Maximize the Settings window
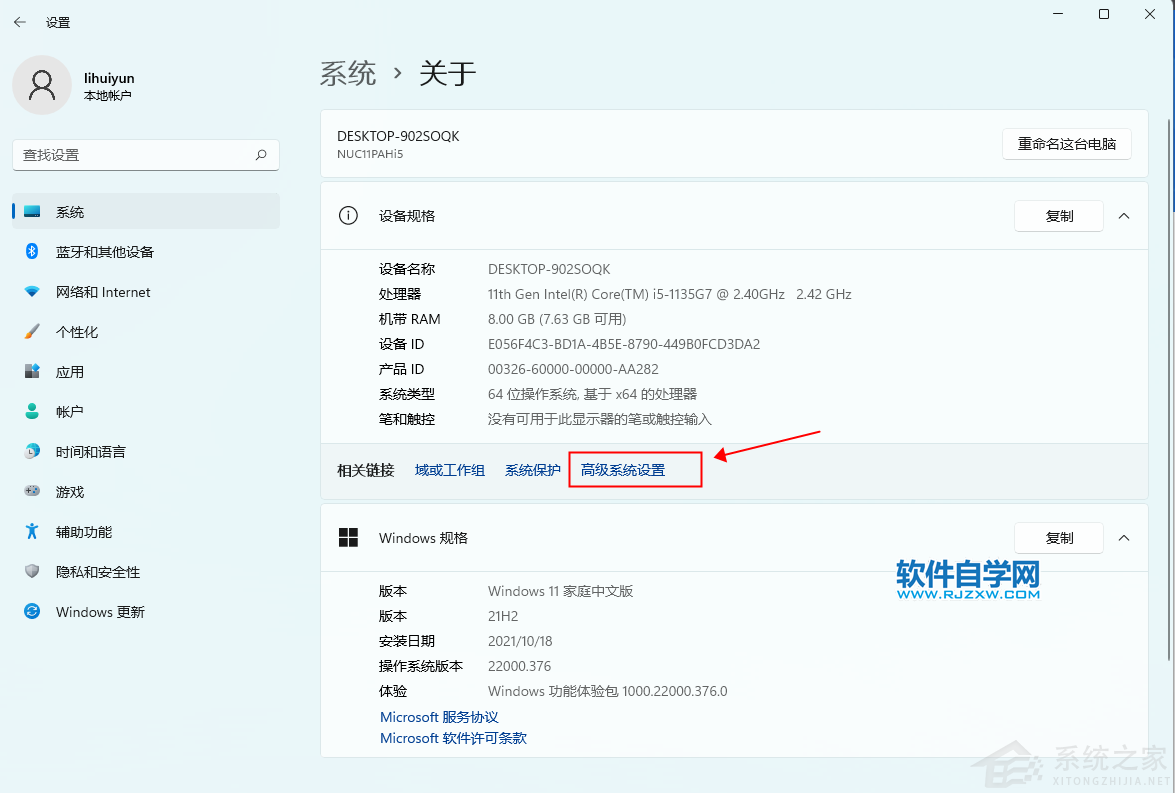Screen dimensions: 1175x793 (x=1104, y=14)
